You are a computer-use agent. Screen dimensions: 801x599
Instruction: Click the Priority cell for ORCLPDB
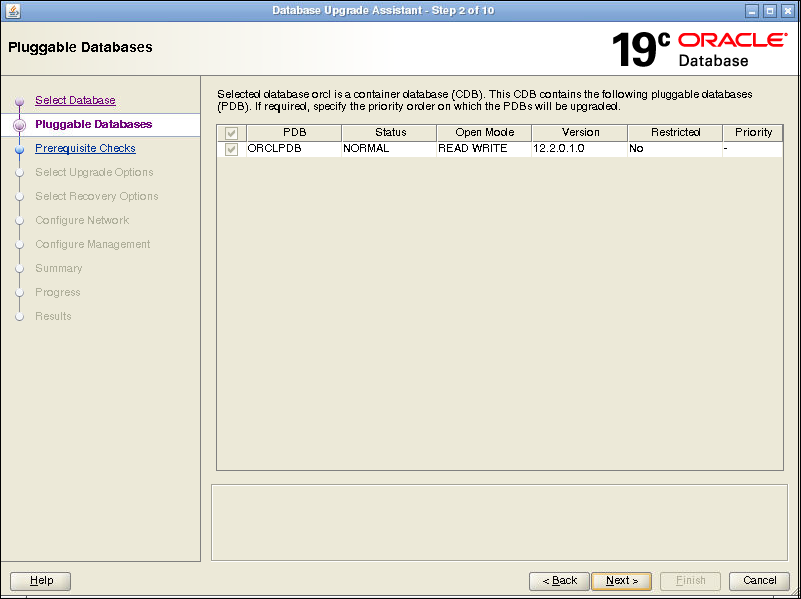point(752,149)
